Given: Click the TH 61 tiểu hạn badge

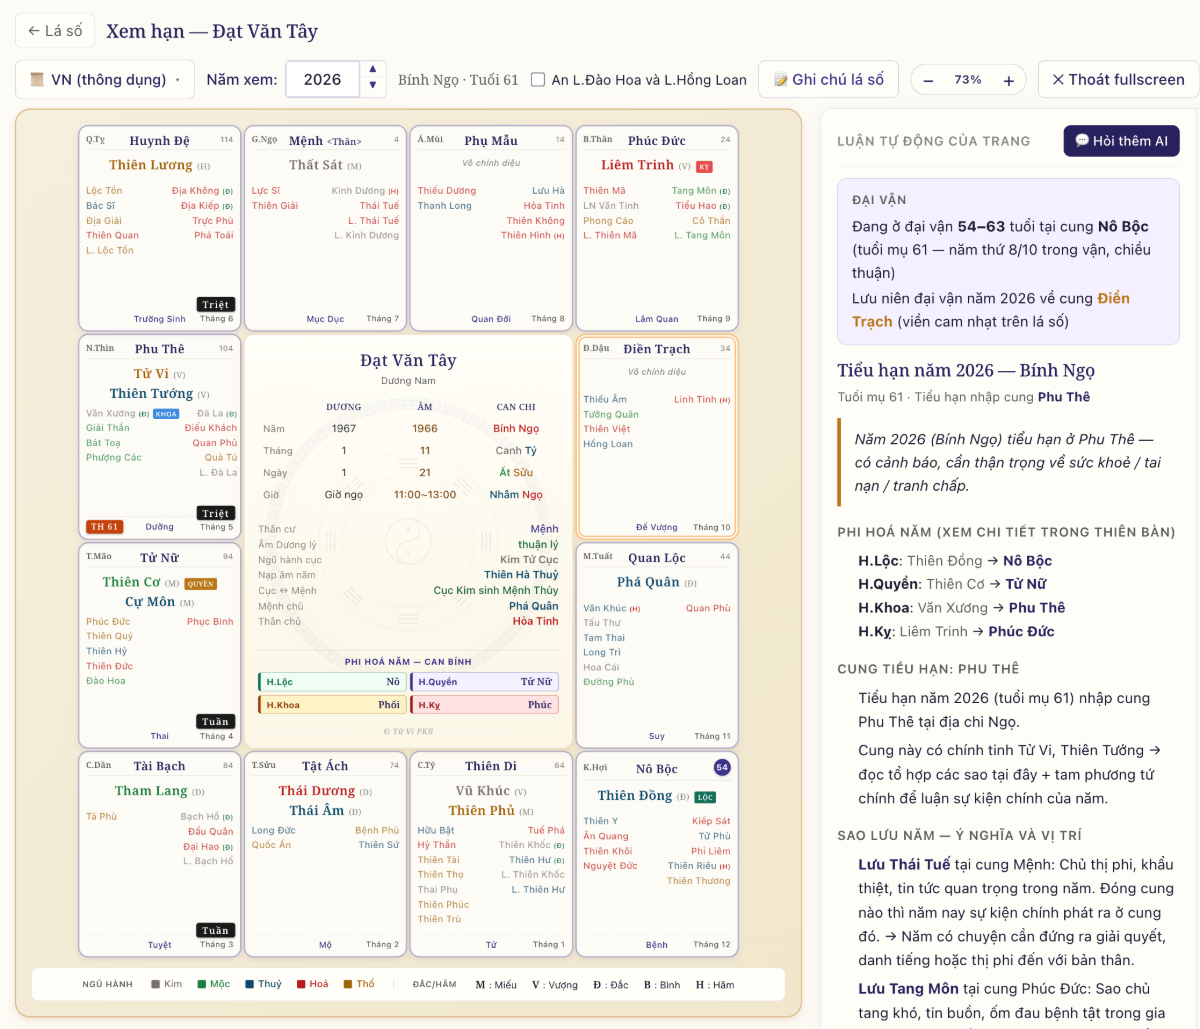Looking at the screenshot, I should tap(104, 527).
